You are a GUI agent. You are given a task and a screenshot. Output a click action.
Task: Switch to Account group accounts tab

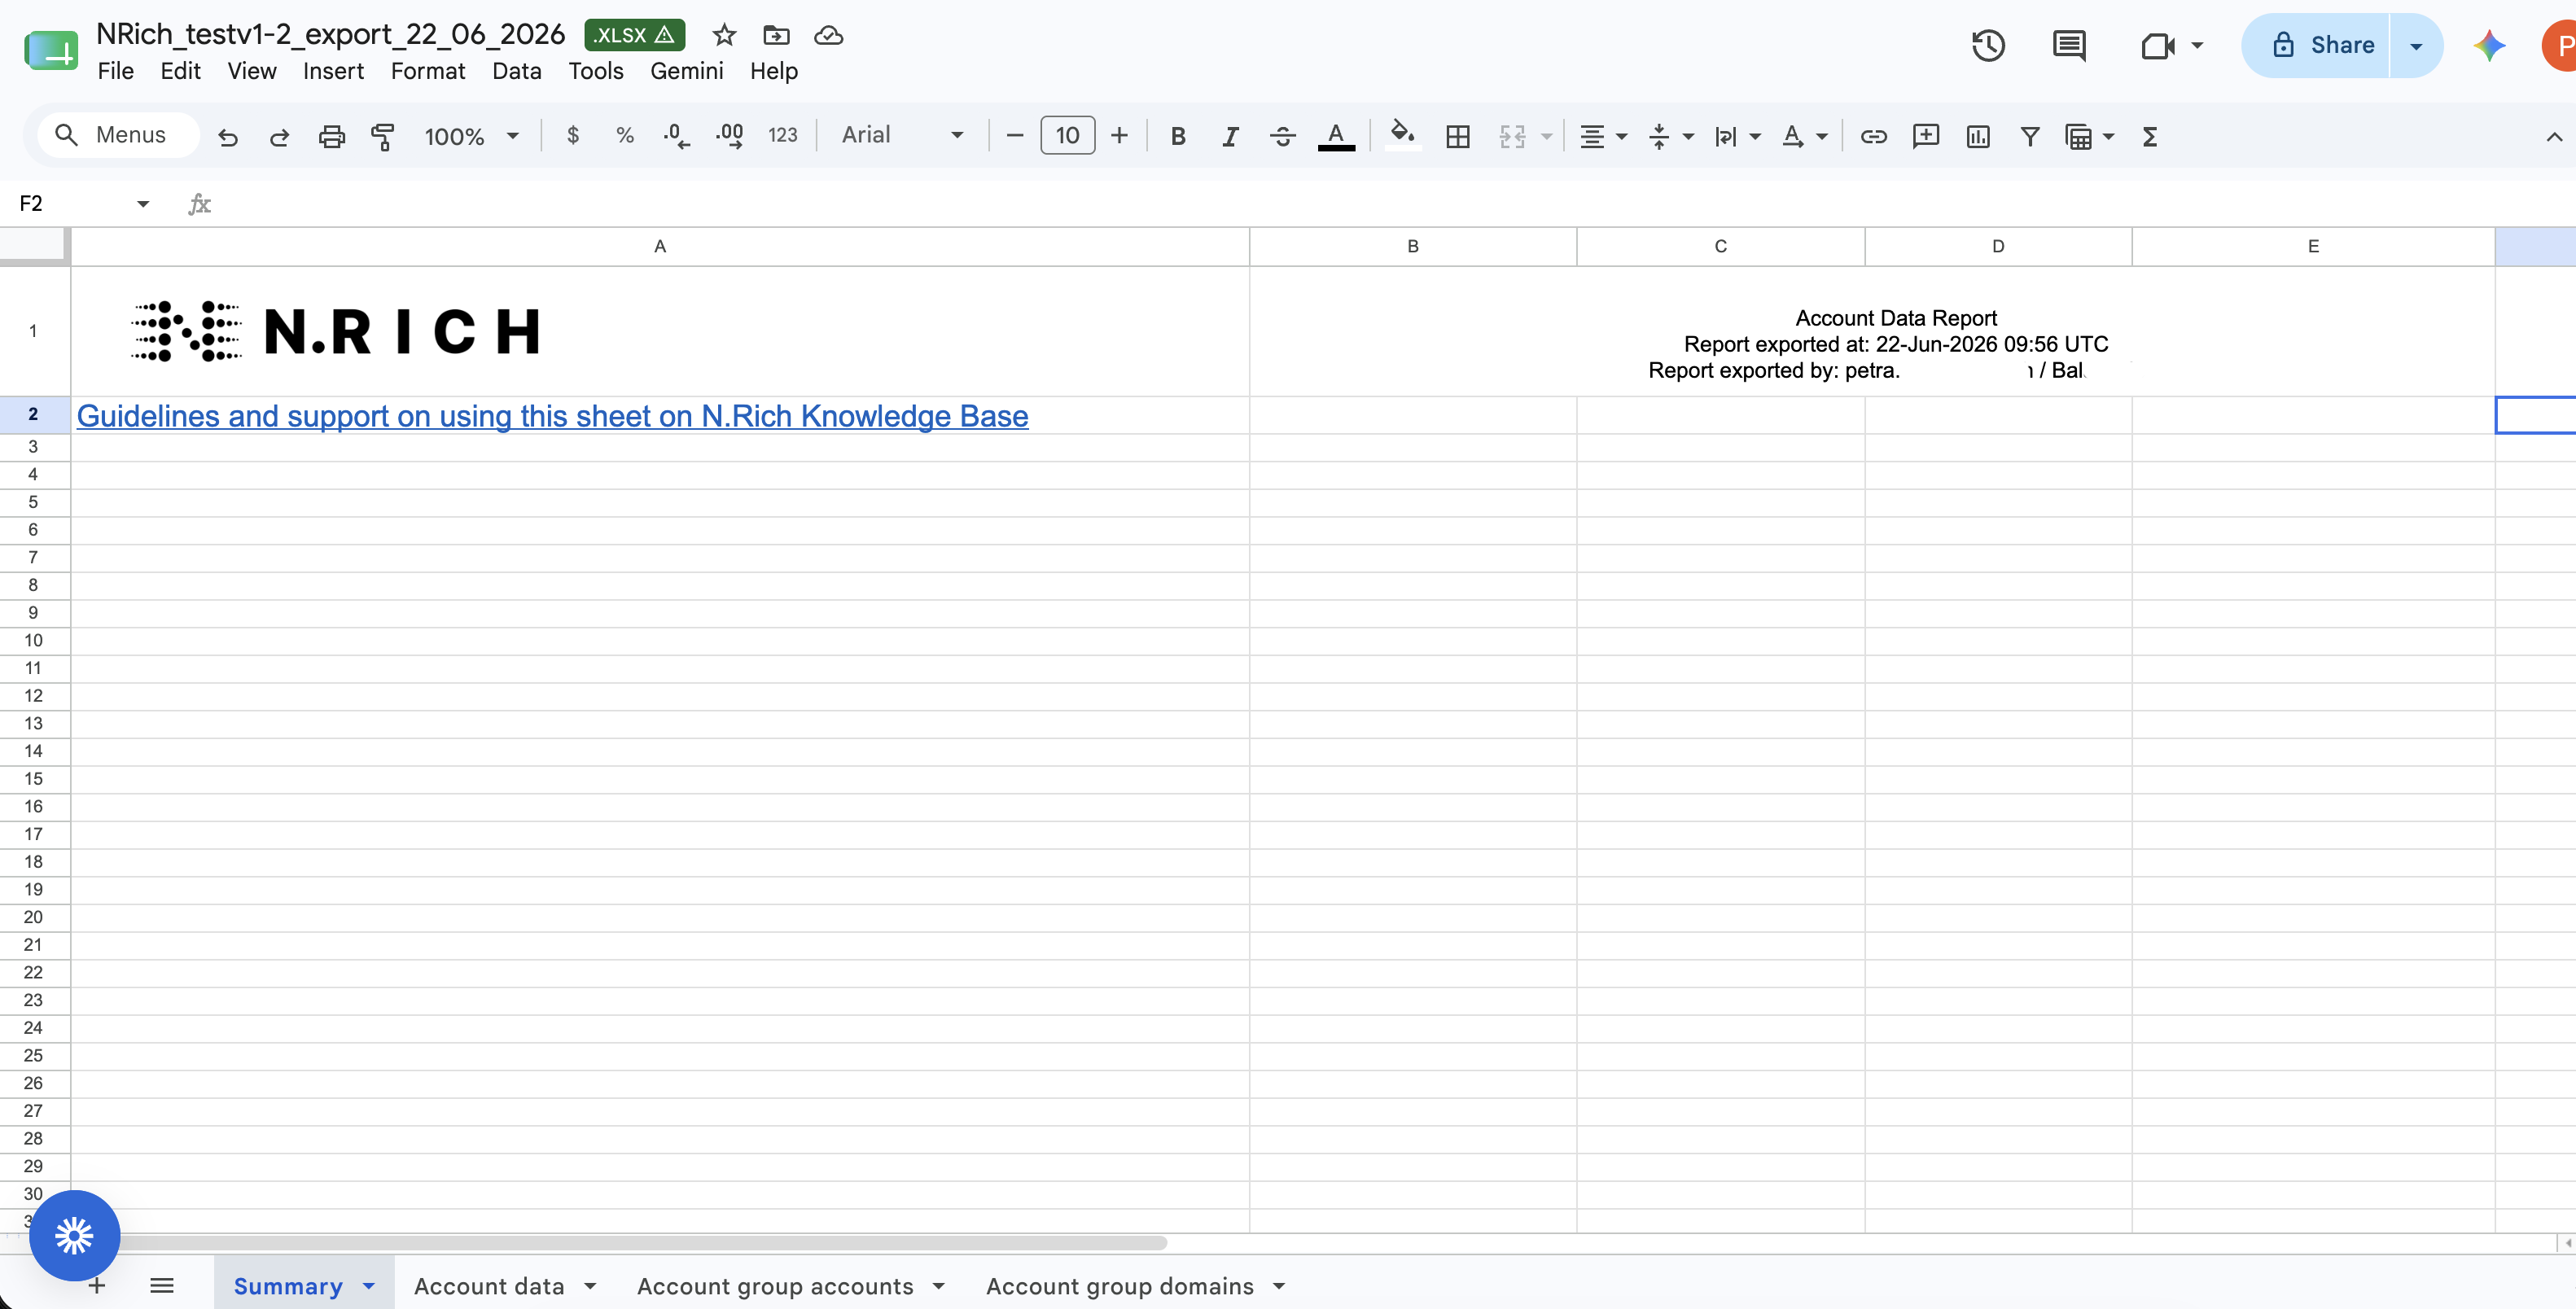(x=775, y=1286)
